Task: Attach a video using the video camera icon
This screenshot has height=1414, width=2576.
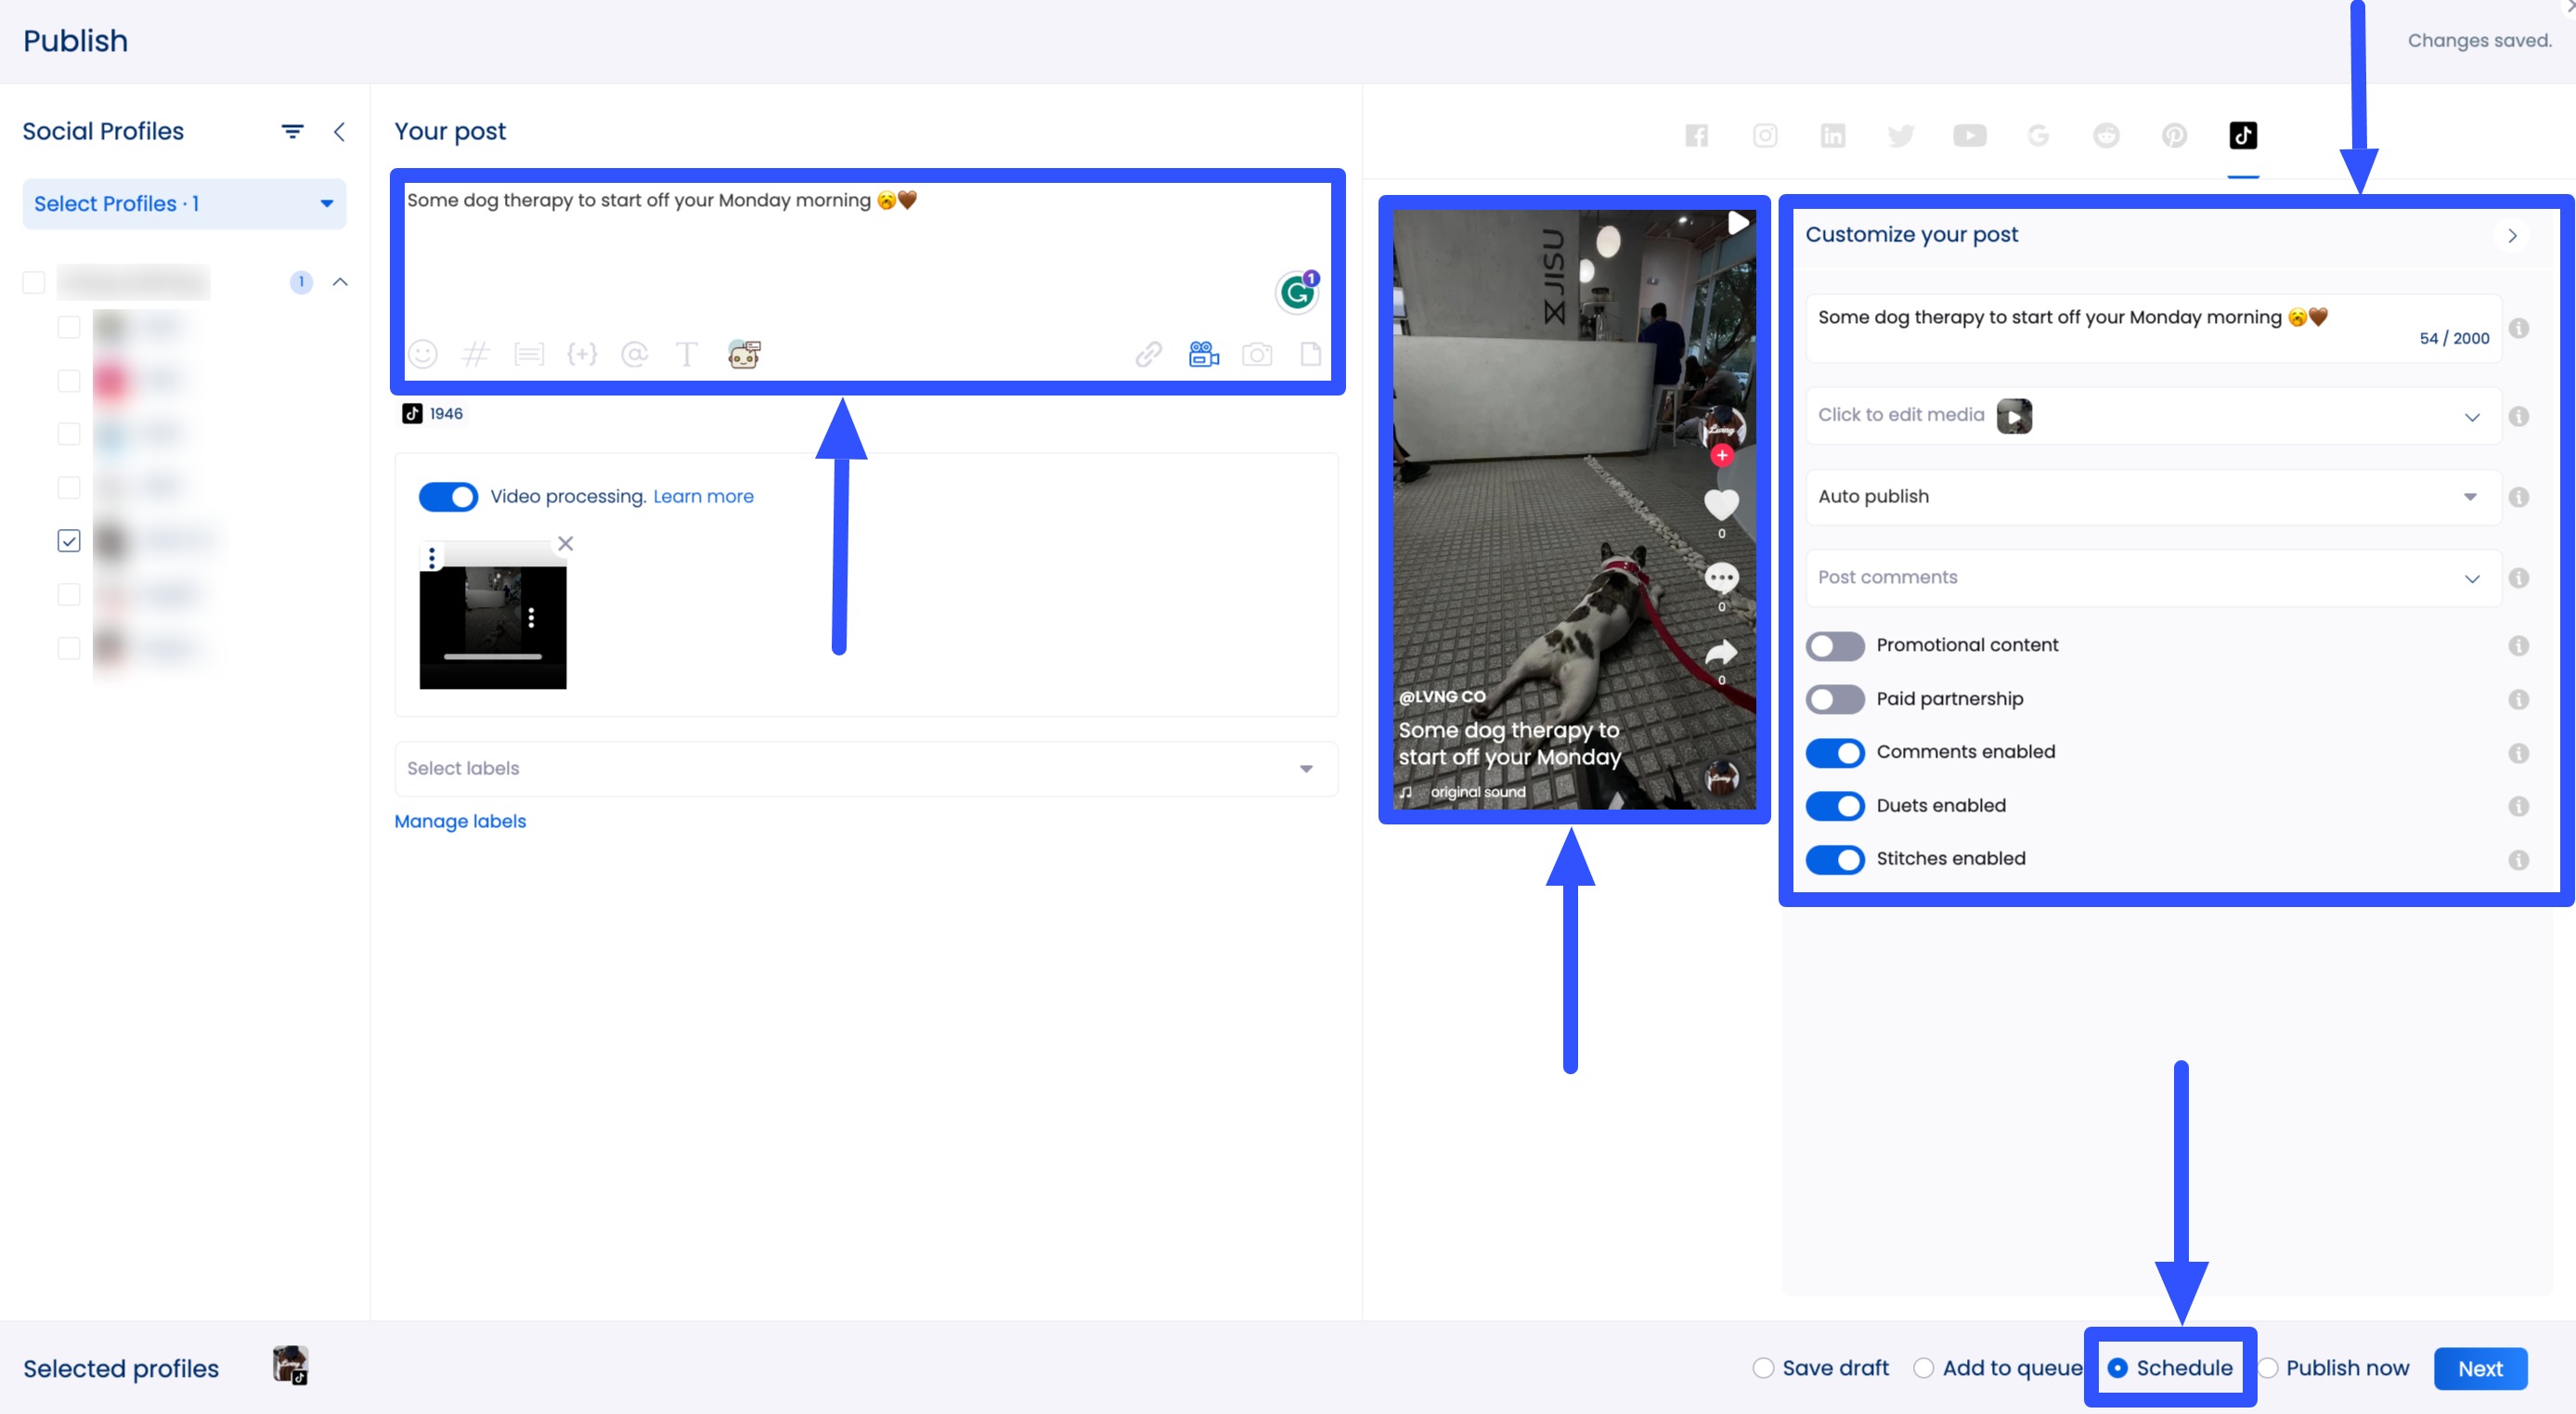Action: pyautogui.click(x=1203, y=354)
